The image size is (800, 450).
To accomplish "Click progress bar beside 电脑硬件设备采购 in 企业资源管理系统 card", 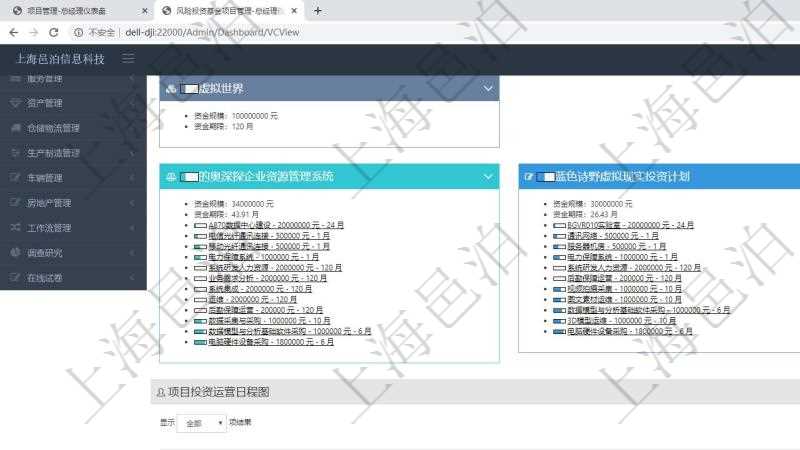I will coord(200,342).
